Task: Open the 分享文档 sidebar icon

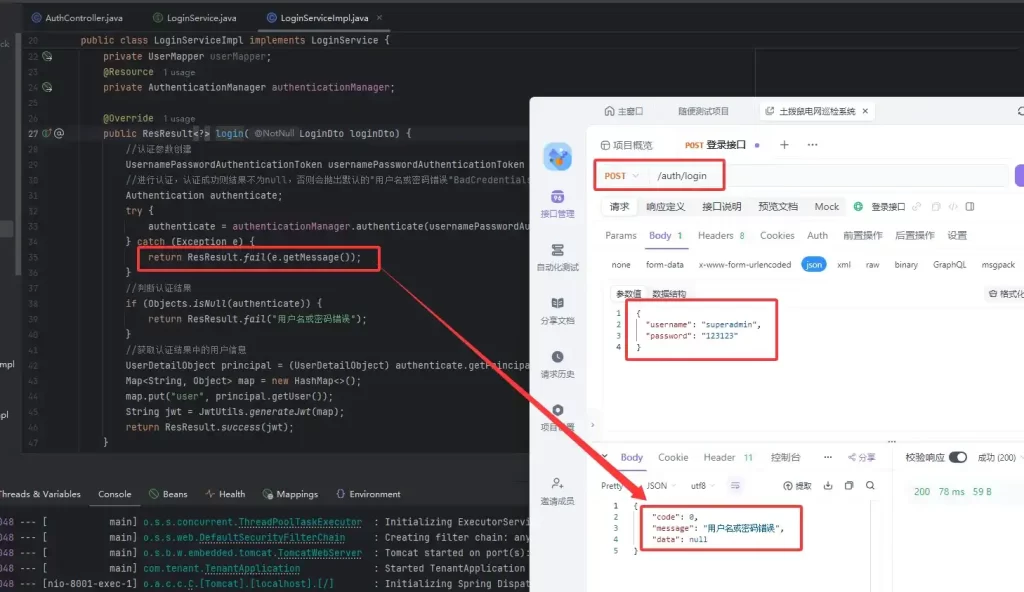Action: (x=557, y=310)
